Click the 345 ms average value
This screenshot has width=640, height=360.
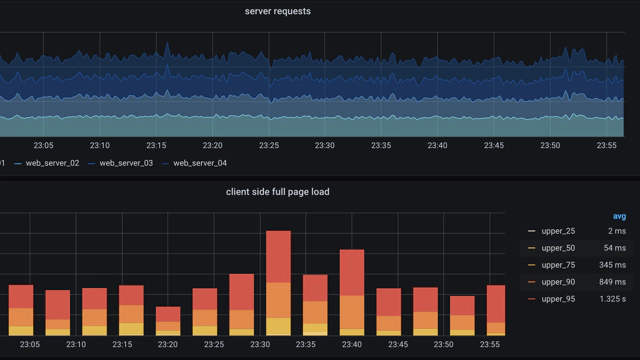click(612, 265)
